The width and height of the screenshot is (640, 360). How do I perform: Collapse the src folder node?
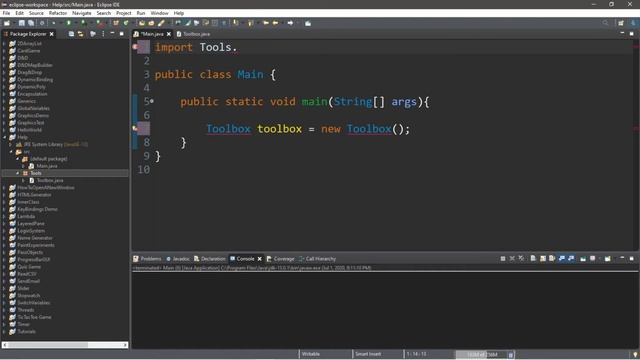[11, 151]
